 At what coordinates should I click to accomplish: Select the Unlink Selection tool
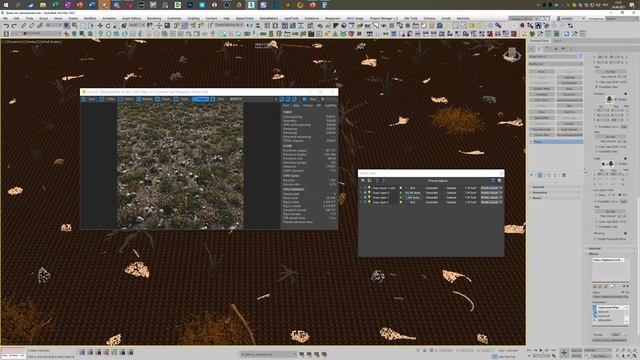pos(31,26)
